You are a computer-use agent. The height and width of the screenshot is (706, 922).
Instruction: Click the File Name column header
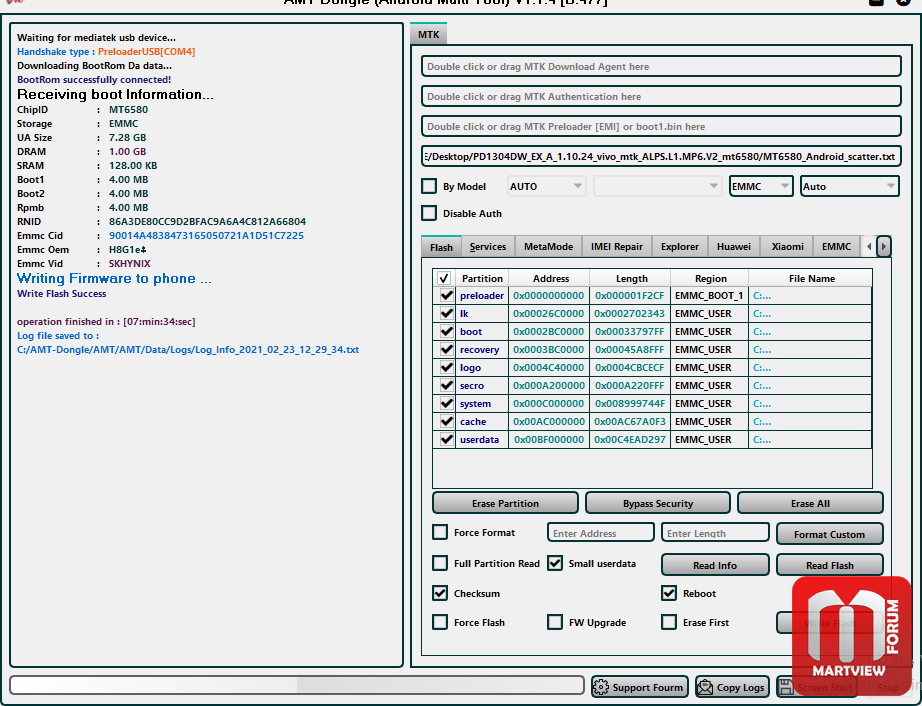coord(811,278)
